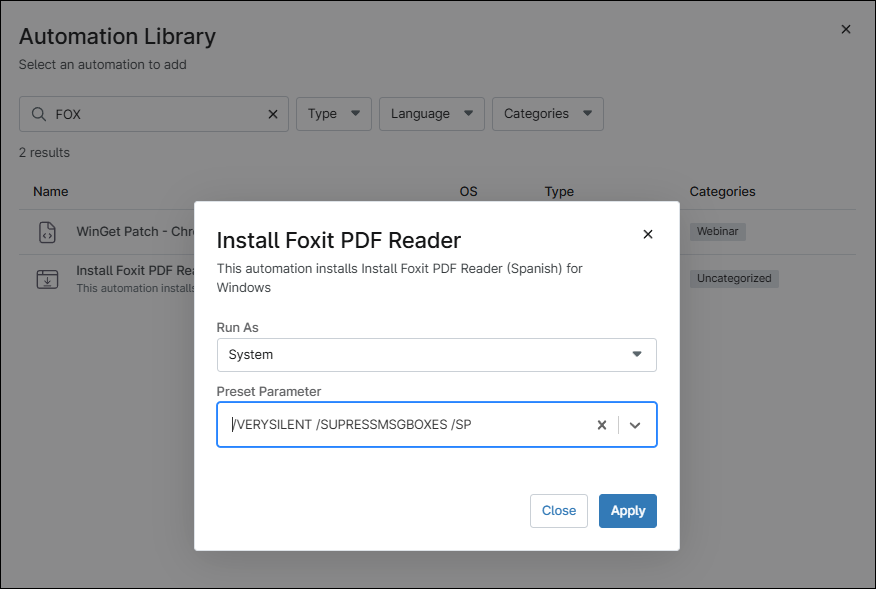The width and height of the screenshot is (876, 589).
Task: Close the Automation Library panel
Action: (845, 29)
